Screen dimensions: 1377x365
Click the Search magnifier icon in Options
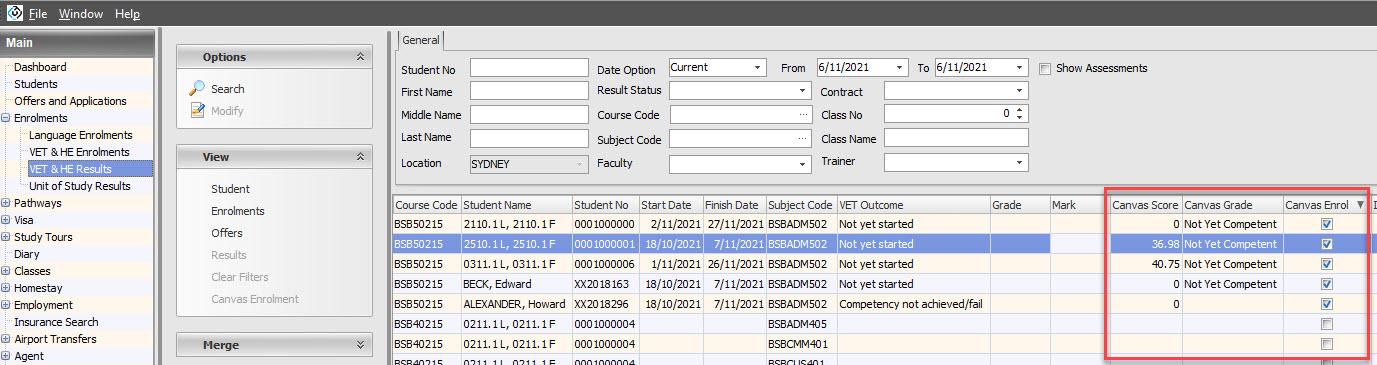197,89
